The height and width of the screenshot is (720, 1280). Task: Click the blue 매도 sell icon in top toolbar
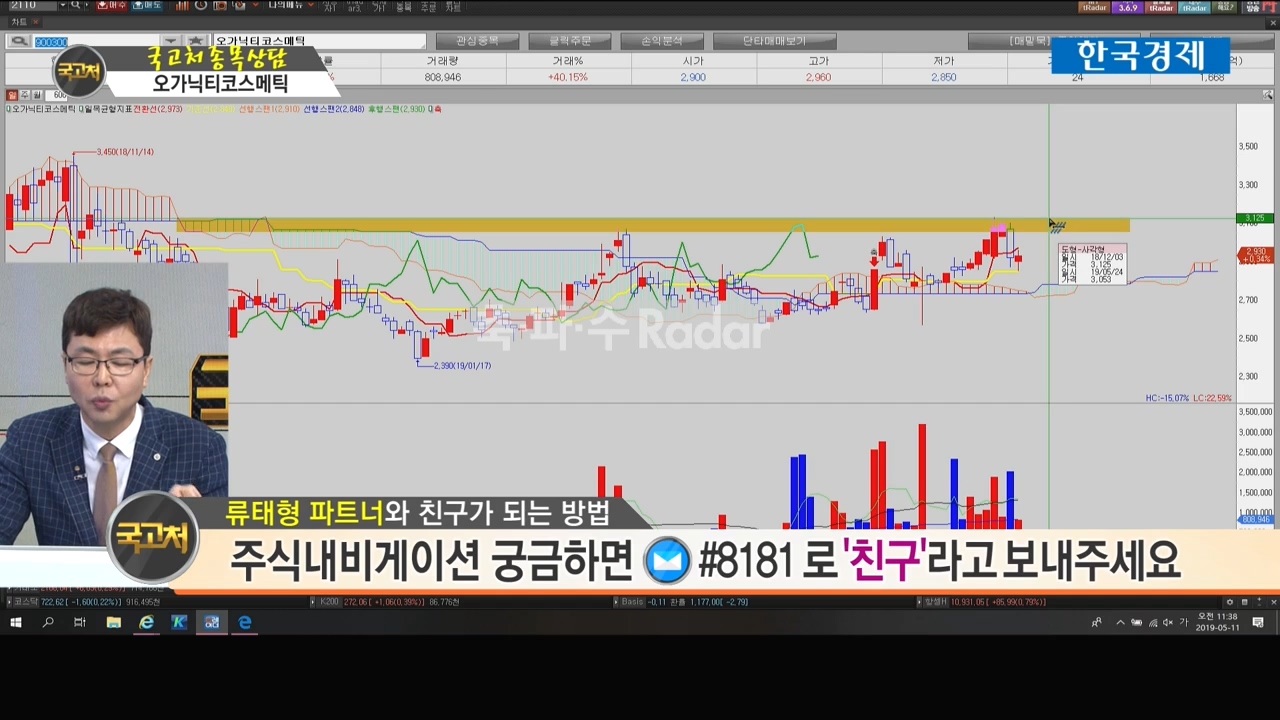point(146,6)
